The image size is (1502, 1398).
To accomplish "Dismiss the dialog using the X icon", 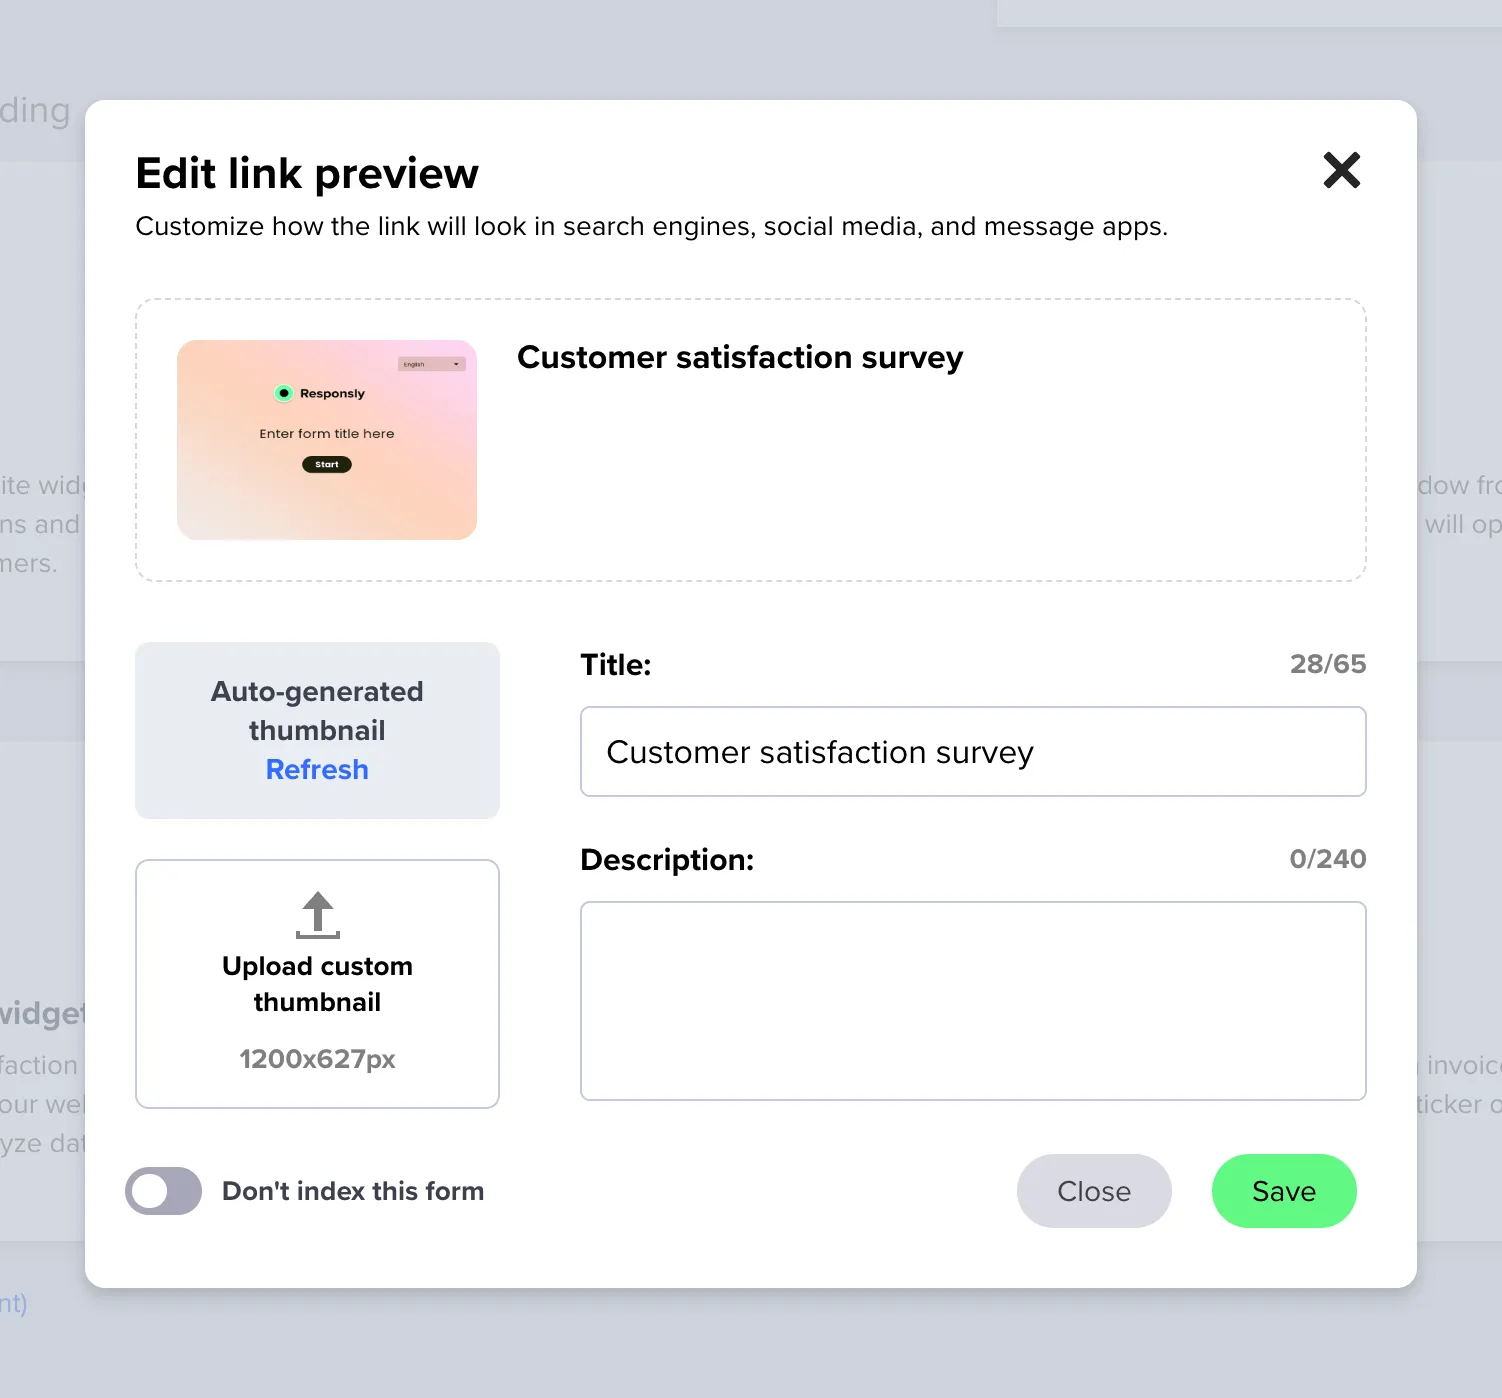I will (x=1342, y=171).
